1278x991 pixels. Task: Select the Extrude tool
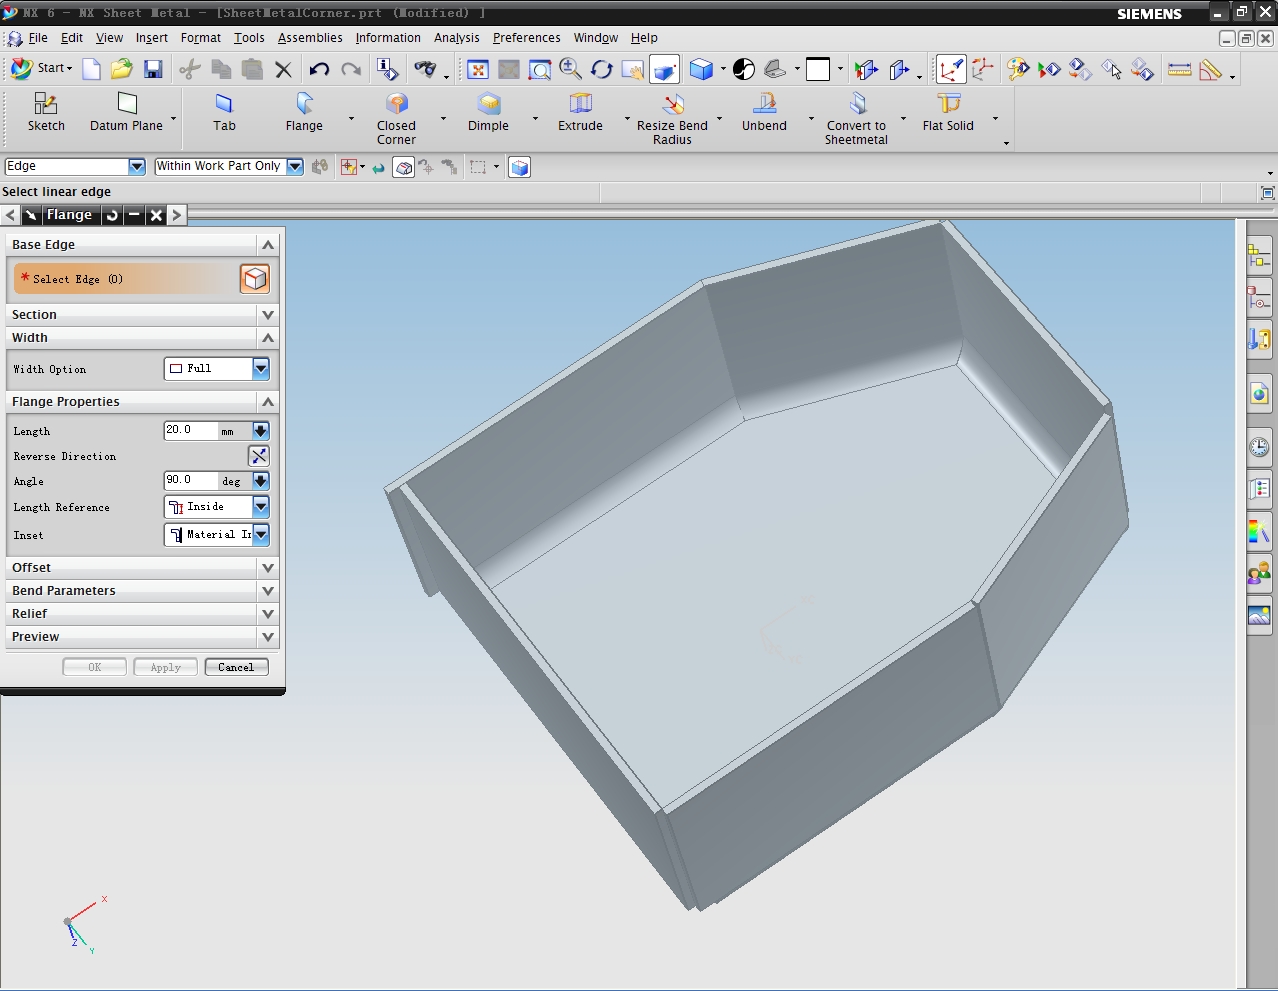[580, 112]
